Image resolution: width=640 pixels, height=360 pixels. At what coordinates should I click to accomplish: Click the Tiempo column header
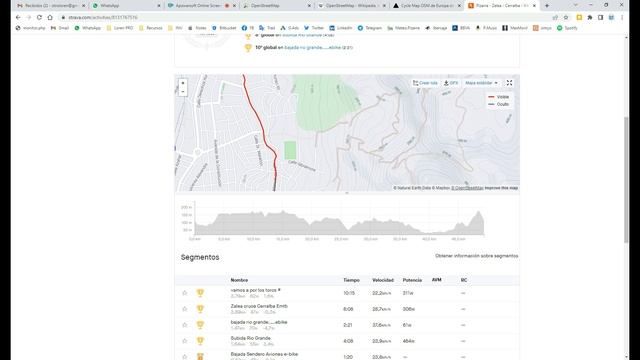(351, 280)
